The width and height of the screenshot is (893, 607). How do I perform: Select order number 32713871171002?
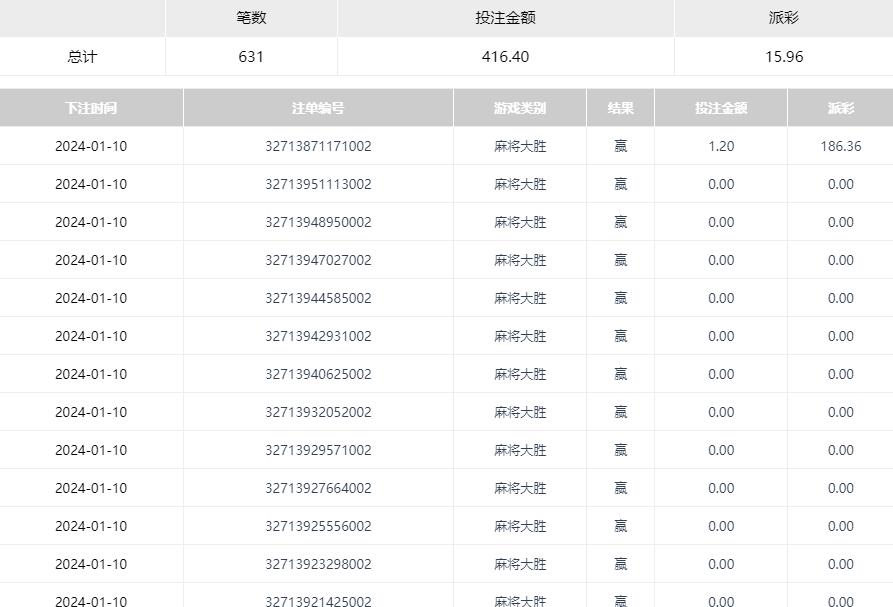pyautogui.click(x=318, y=146)
